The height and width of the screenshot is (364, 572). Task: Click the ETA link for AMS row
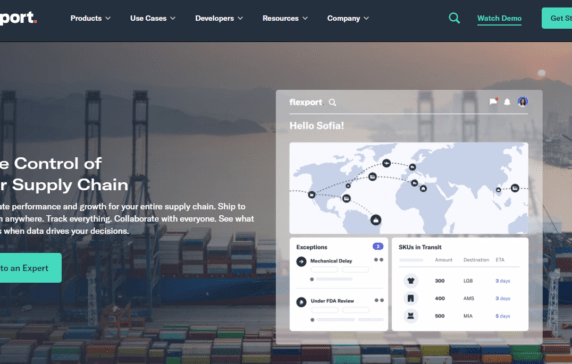point(503,298)
